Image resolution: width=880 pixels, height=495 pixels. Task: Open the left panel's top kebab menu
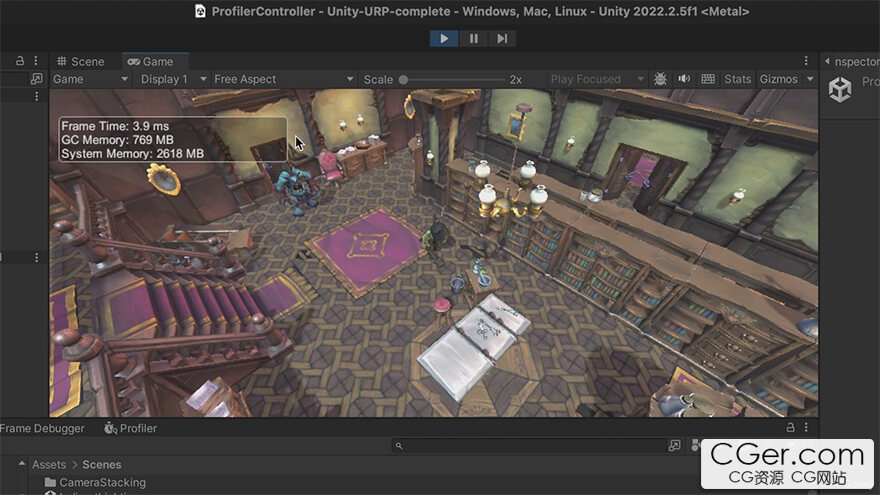(36, 61)
